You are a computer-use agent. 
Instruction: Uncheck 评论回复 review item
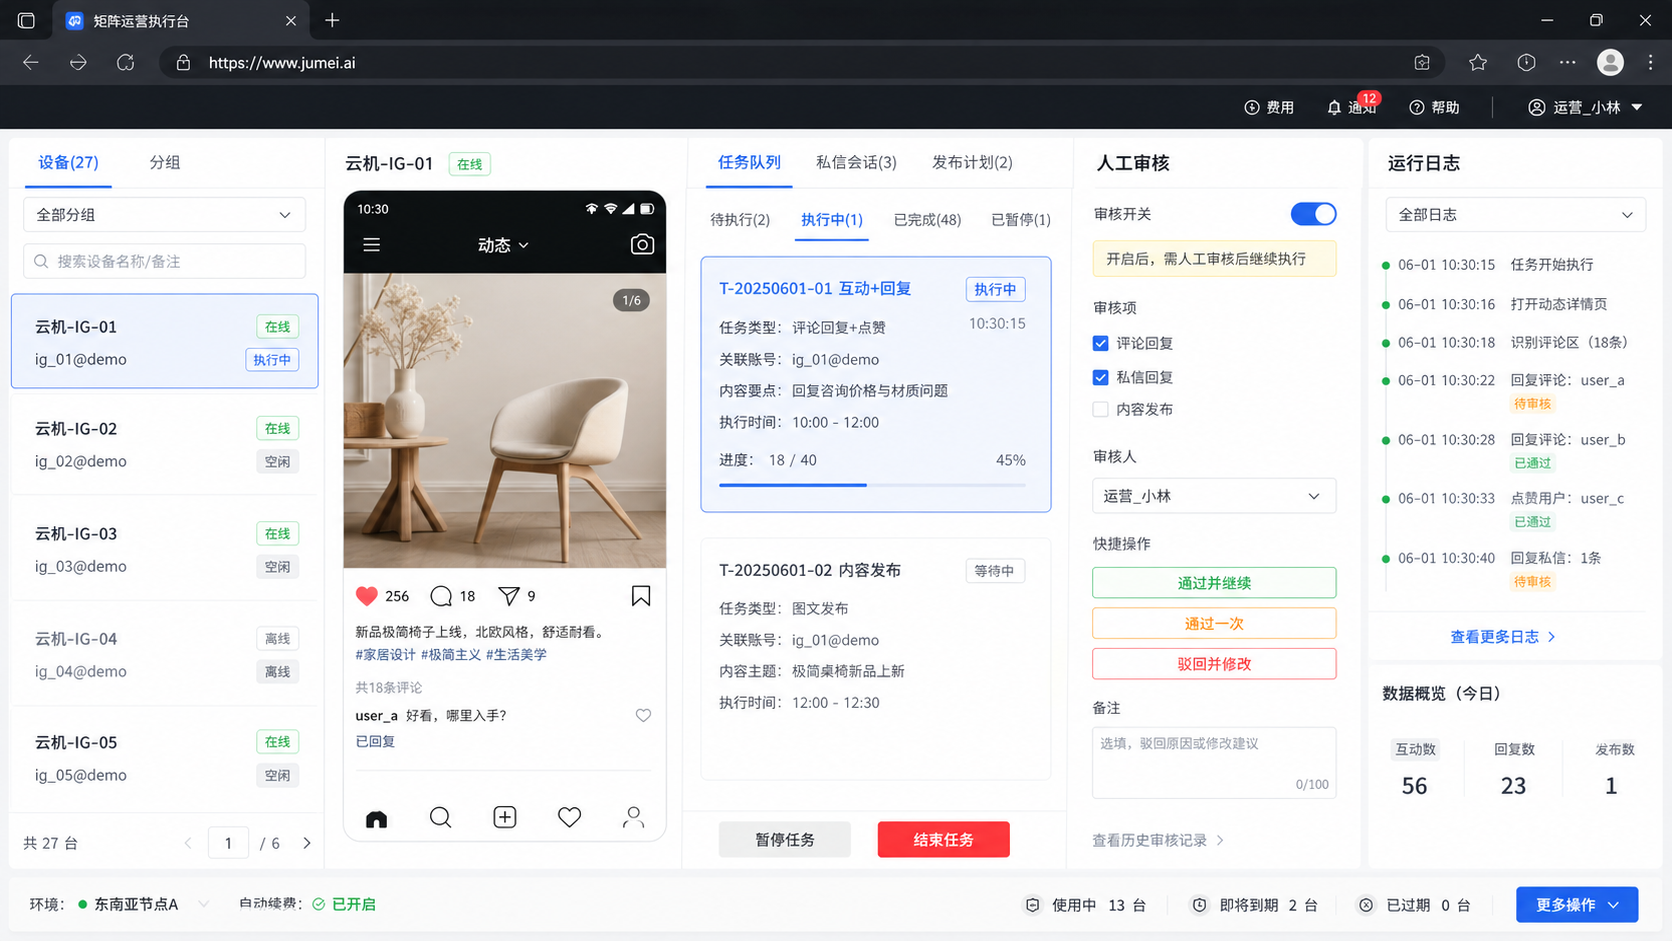point(1100,343)
